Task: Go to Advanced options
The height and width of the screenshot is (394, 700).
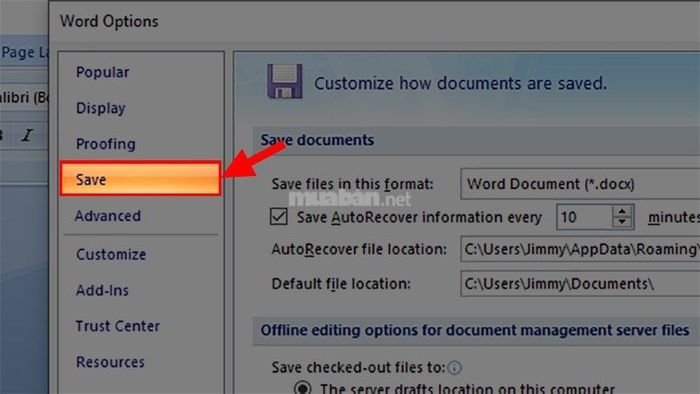Action: pyautogui.click(x=108, y=216)
